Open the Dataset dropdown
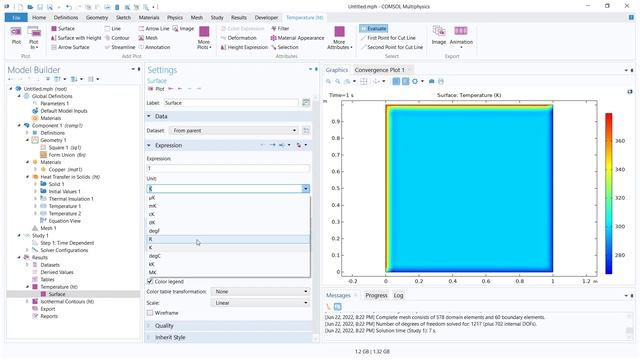This screenshot has width=640, height=360. coord(233,131)
